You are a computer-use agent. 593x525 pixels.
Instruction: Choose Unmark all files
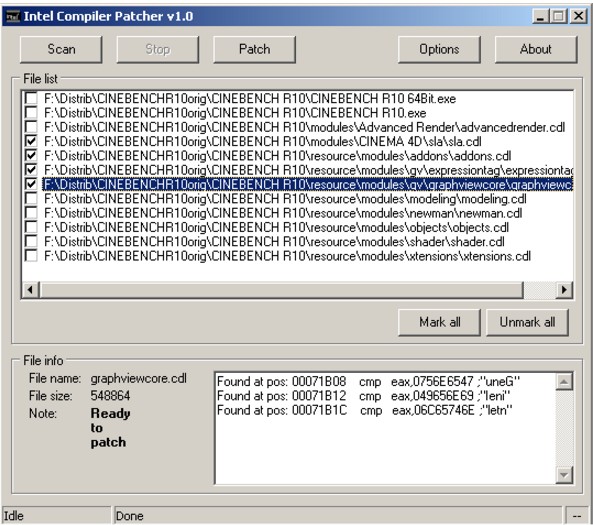coord(527,322)
